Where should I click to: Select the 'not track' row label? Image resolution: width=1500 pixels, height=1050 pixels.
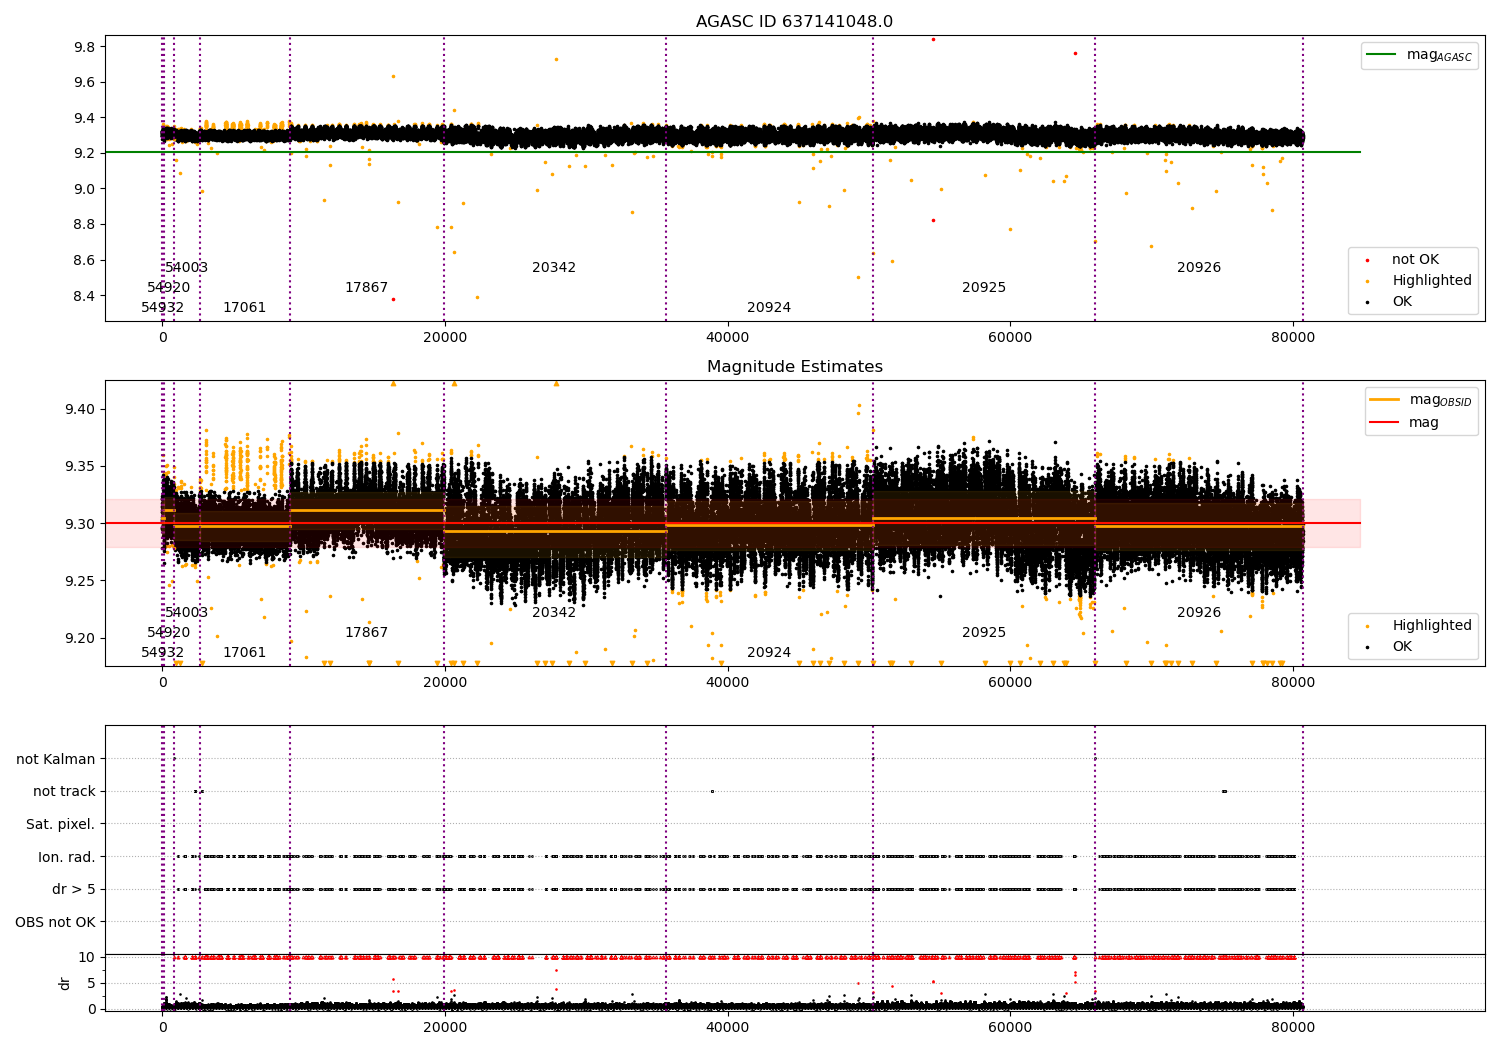pos(64,792)
